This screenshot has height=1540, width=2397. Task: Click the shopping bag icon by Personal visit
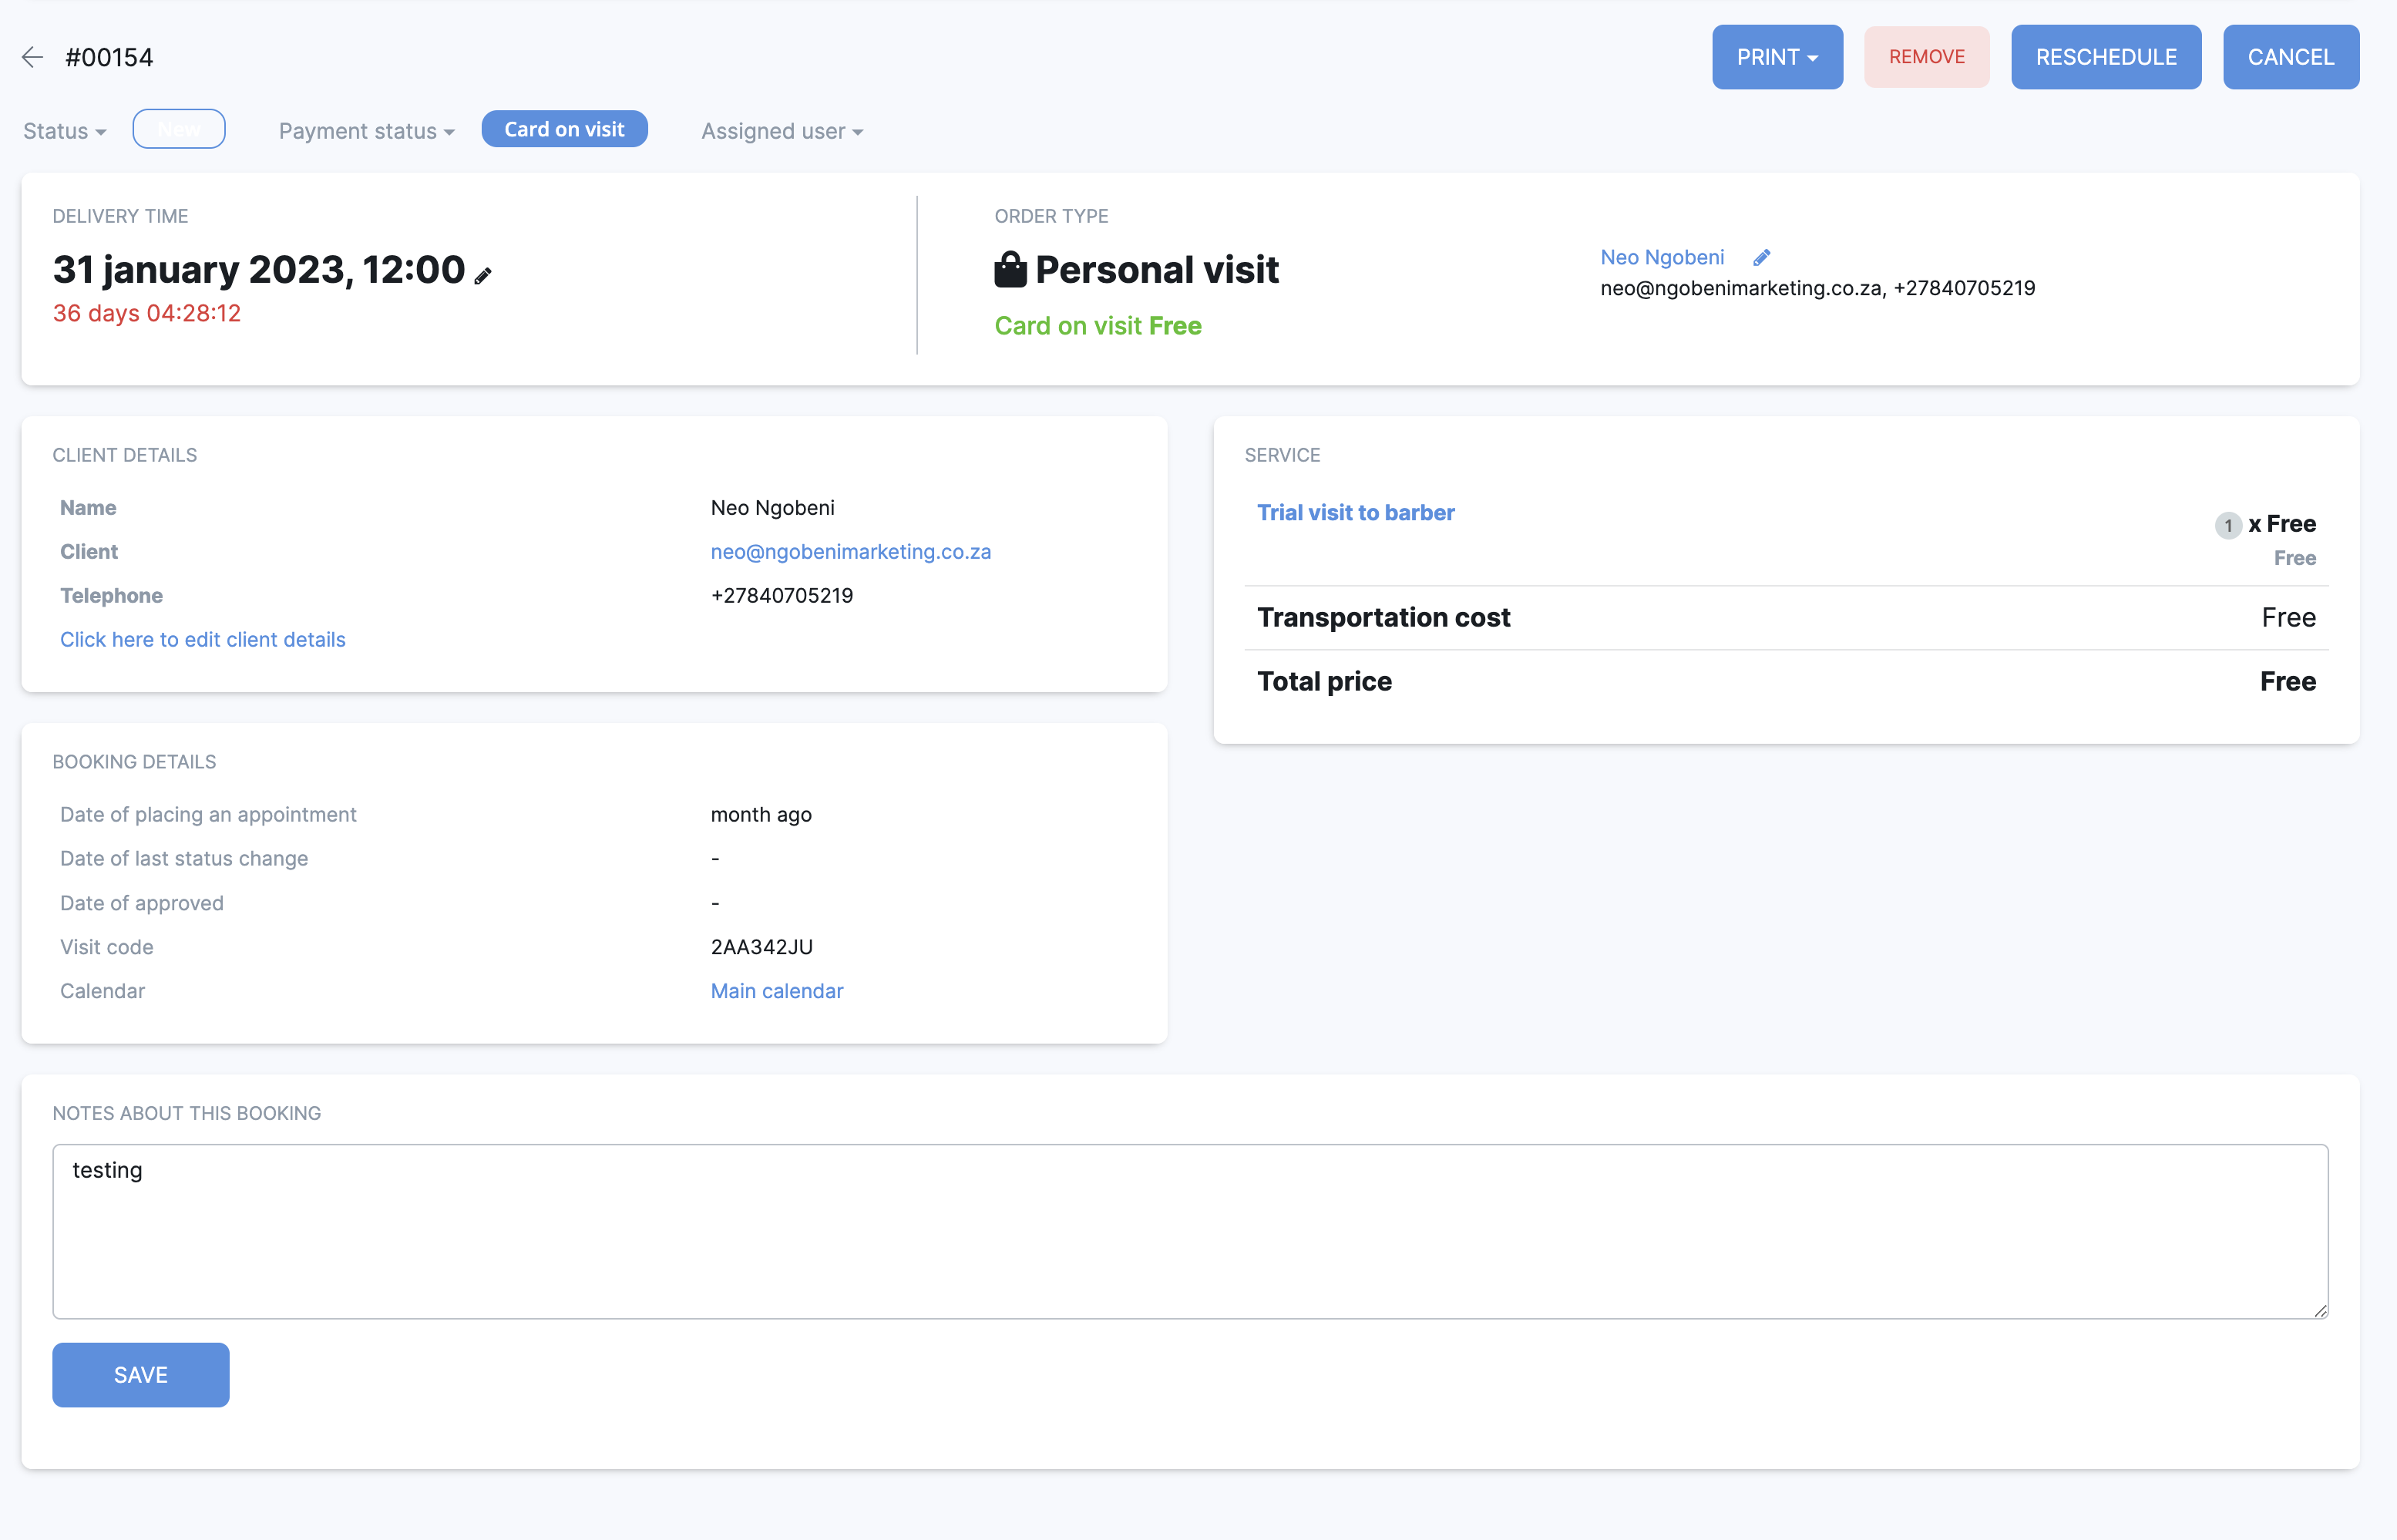[1010, 269]
